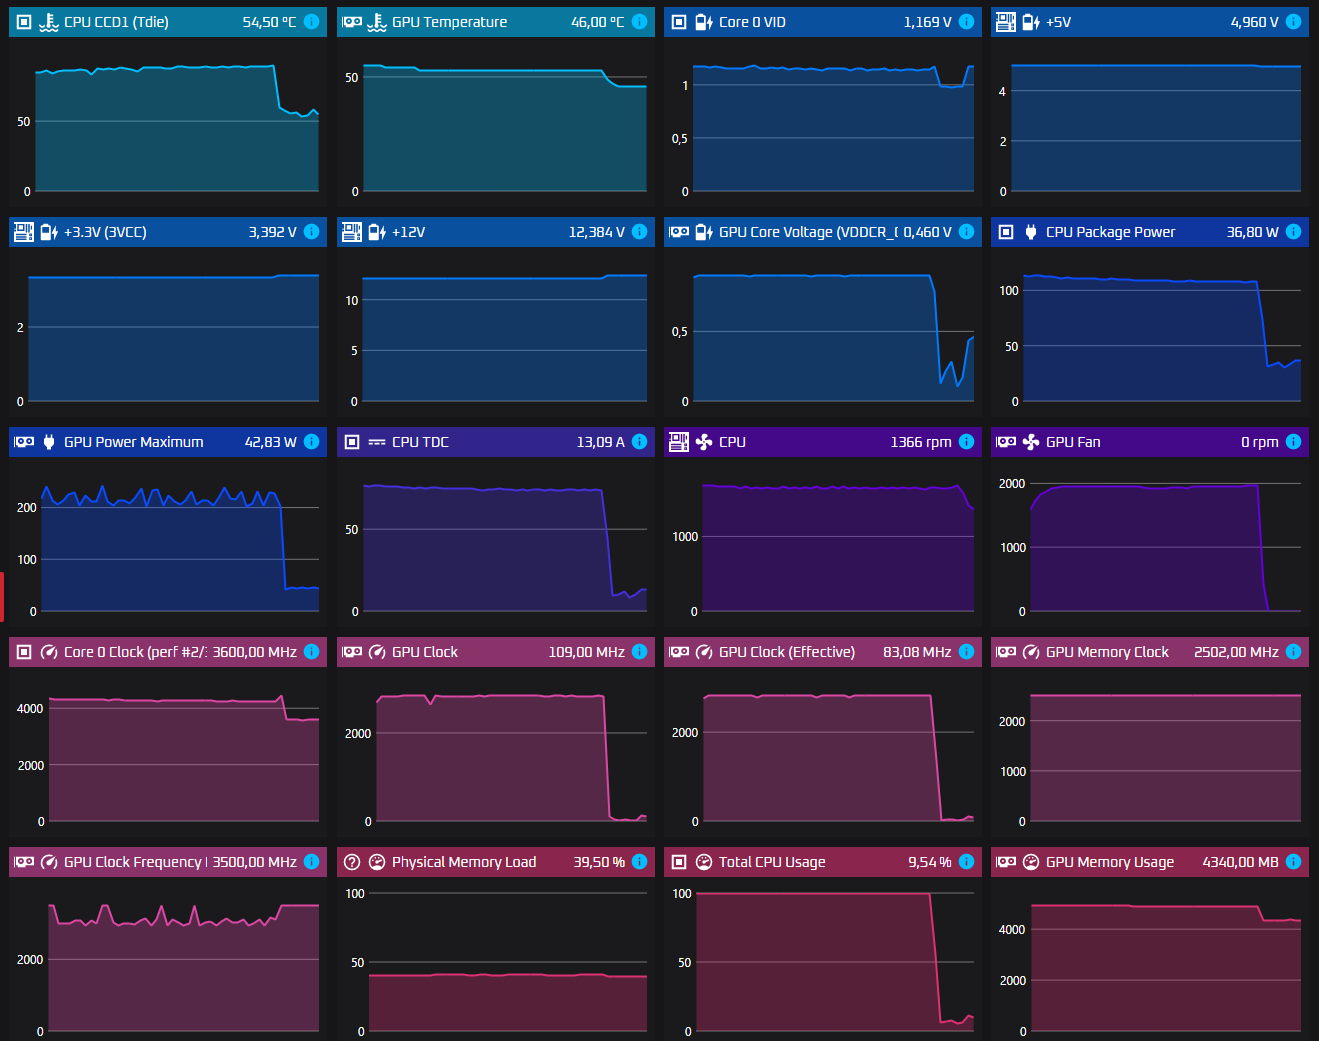
Task: Click gauge icon beside Core 0 Clock
Action: [49, 652]
